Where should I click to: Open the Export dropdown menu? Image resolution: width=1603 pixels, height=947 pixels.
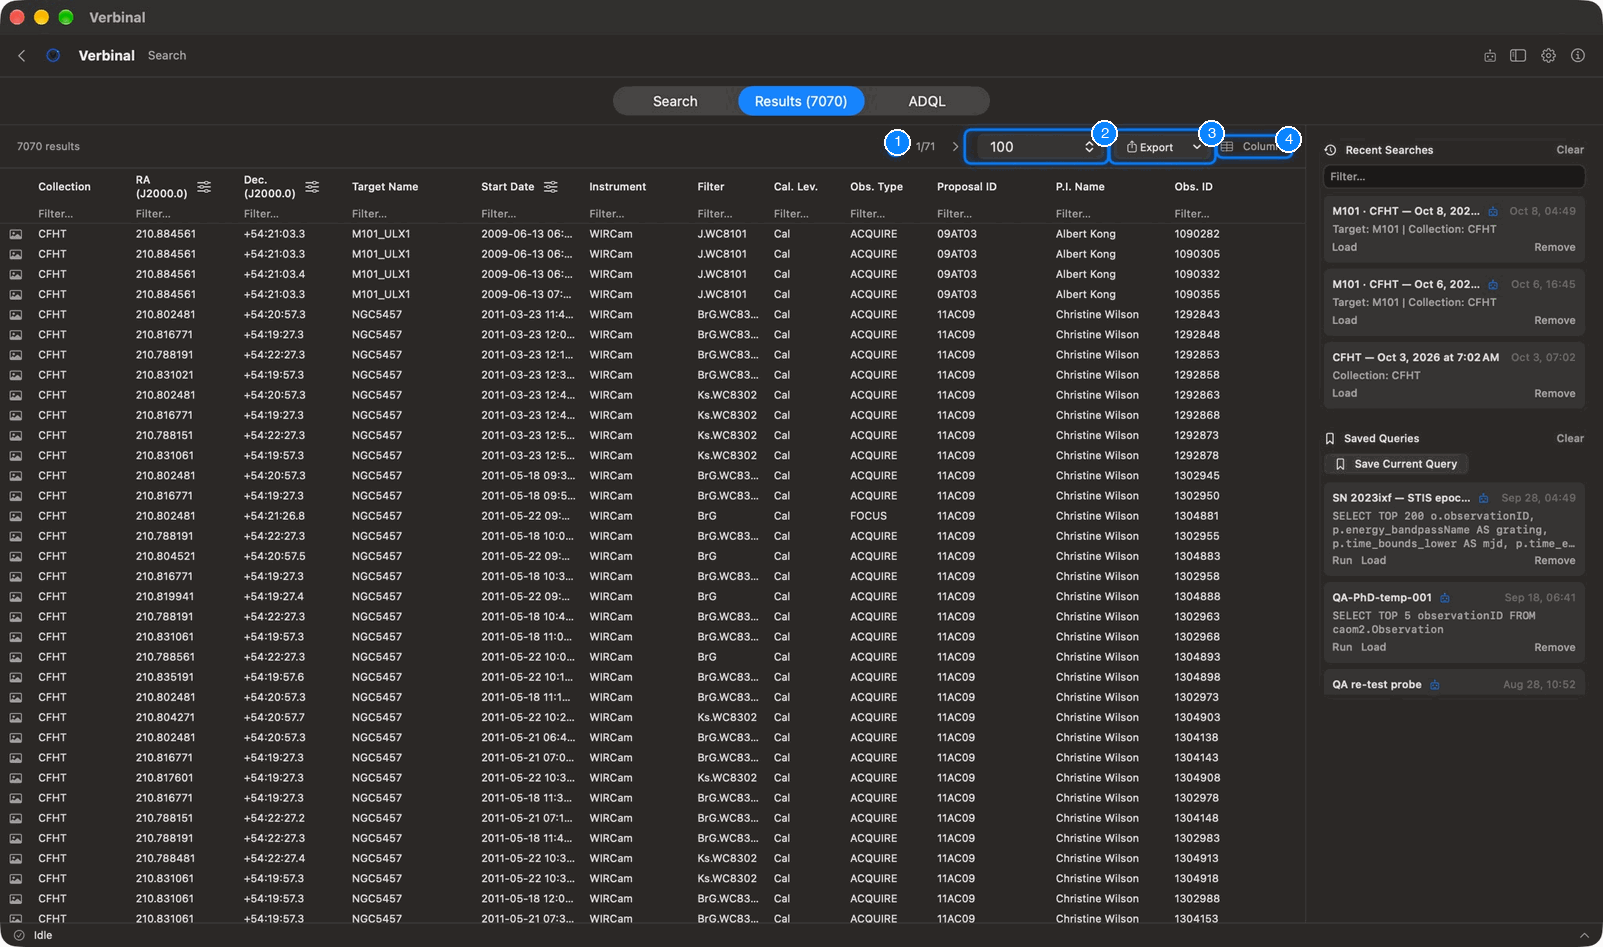click(1163, 147)
